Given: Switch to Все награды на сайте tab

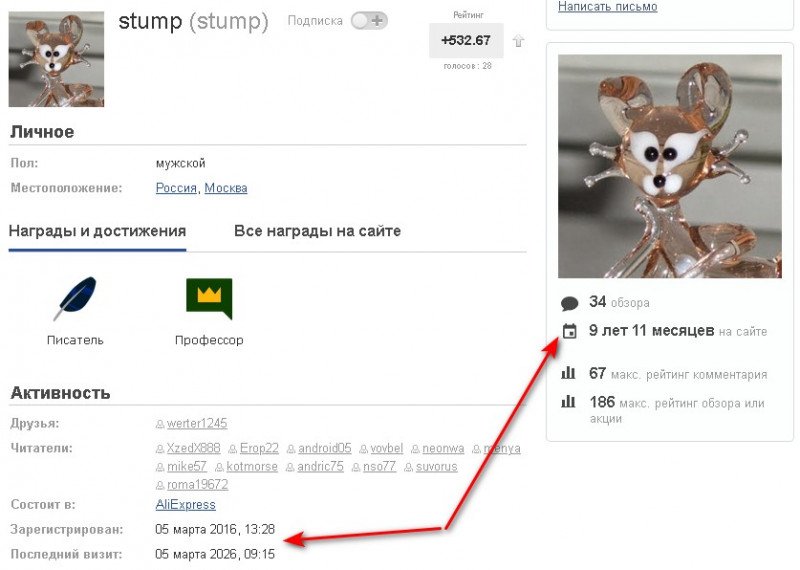Looking at the screenshot, I should pyautogui.click(x=317, y=231).
